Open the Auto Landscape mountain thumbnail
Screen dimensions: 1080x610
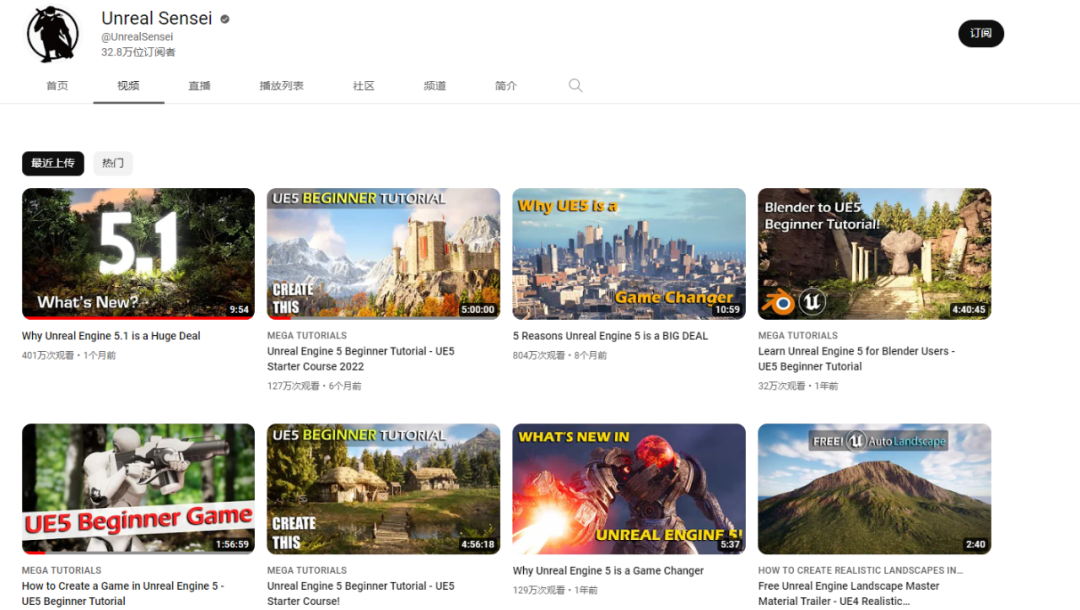pyautogui.click(x=874, y=488)
